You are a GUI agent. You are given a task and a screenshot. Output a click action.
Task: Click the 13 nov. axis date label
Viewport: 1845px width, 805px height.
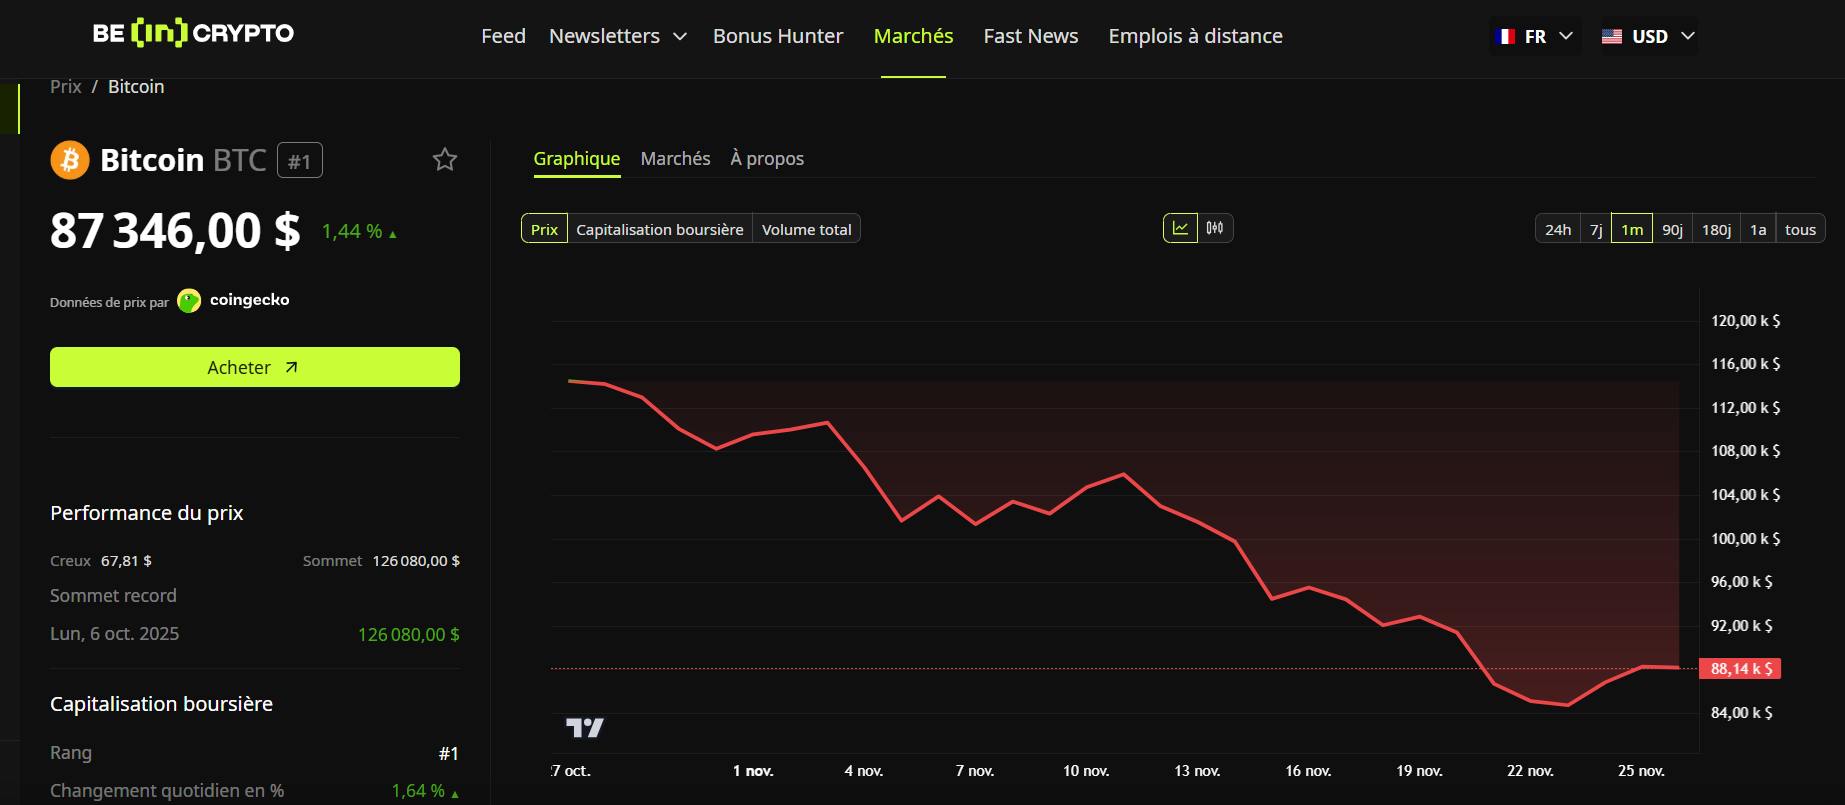coord(1197,771)
